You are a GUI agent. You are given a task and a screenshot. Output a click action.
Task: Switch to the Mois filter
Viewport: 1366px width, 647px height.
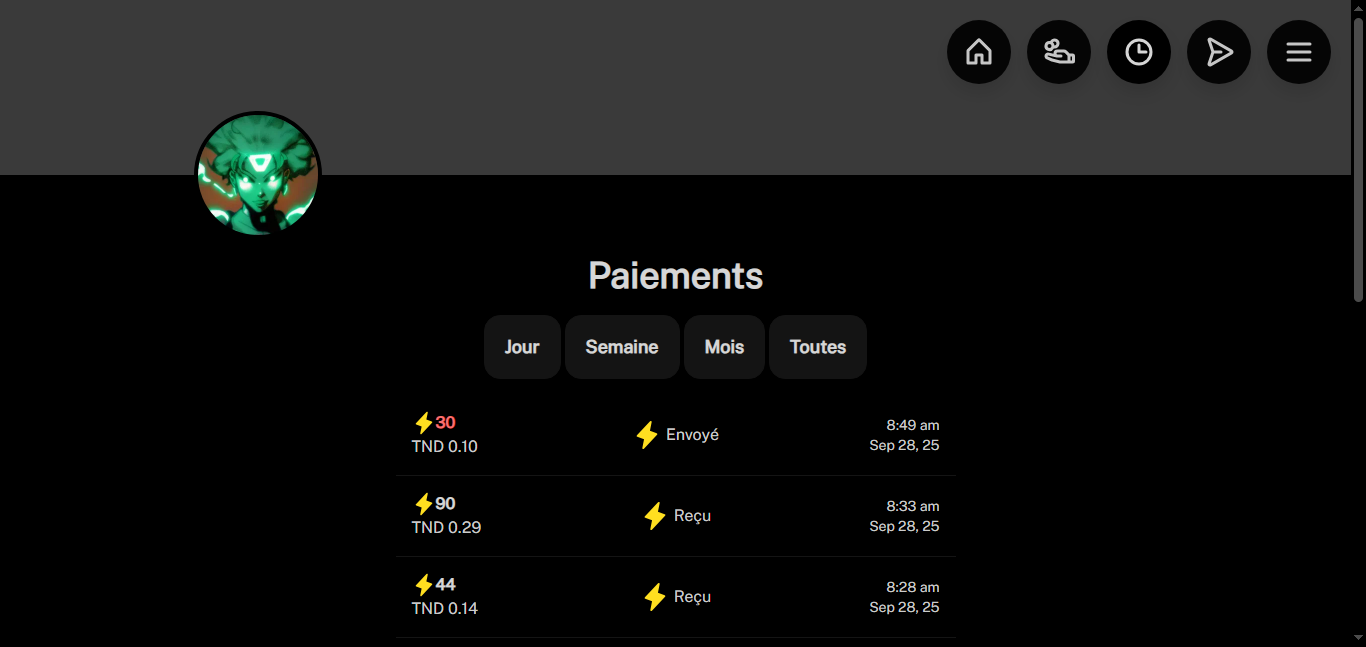pos(724,347)
